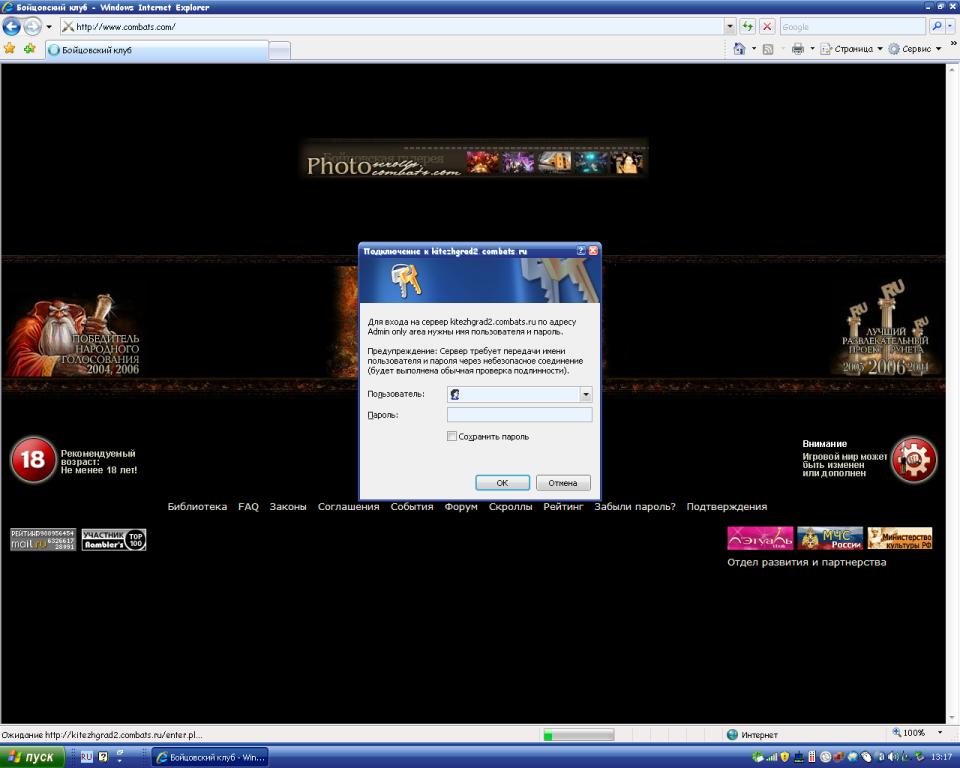Open the Страница menu
Image resolution: width=960 pixels, height=768 pixels.
[x=852, y=49]
